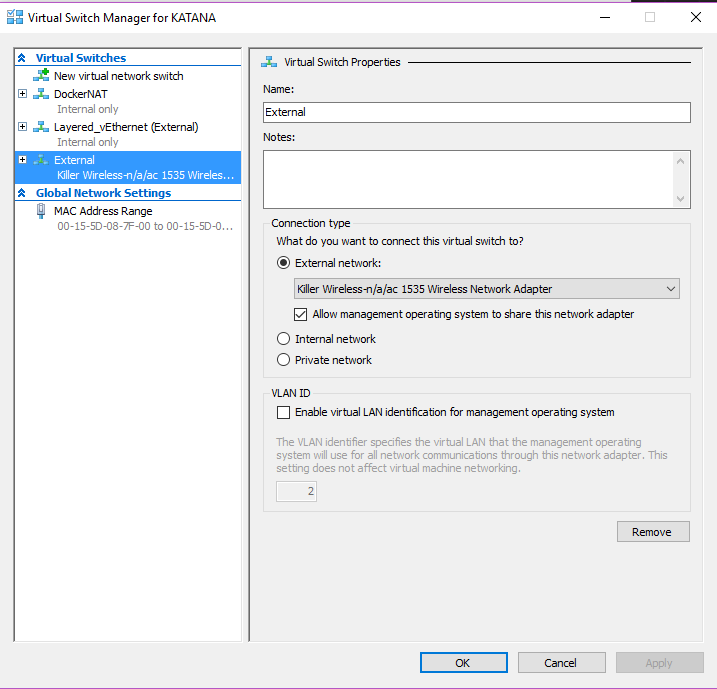Close the Virtual Switch Manager window
This screenshot has width=717, height=689.
(696, 17)
